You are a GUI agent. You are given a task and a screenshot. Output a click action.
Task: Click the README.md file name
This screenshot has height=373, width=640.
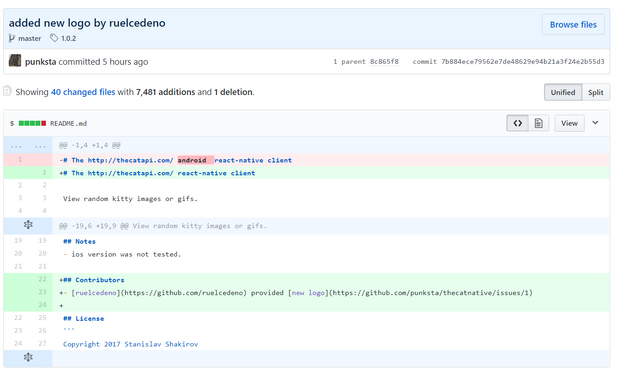tap(68, 124)
